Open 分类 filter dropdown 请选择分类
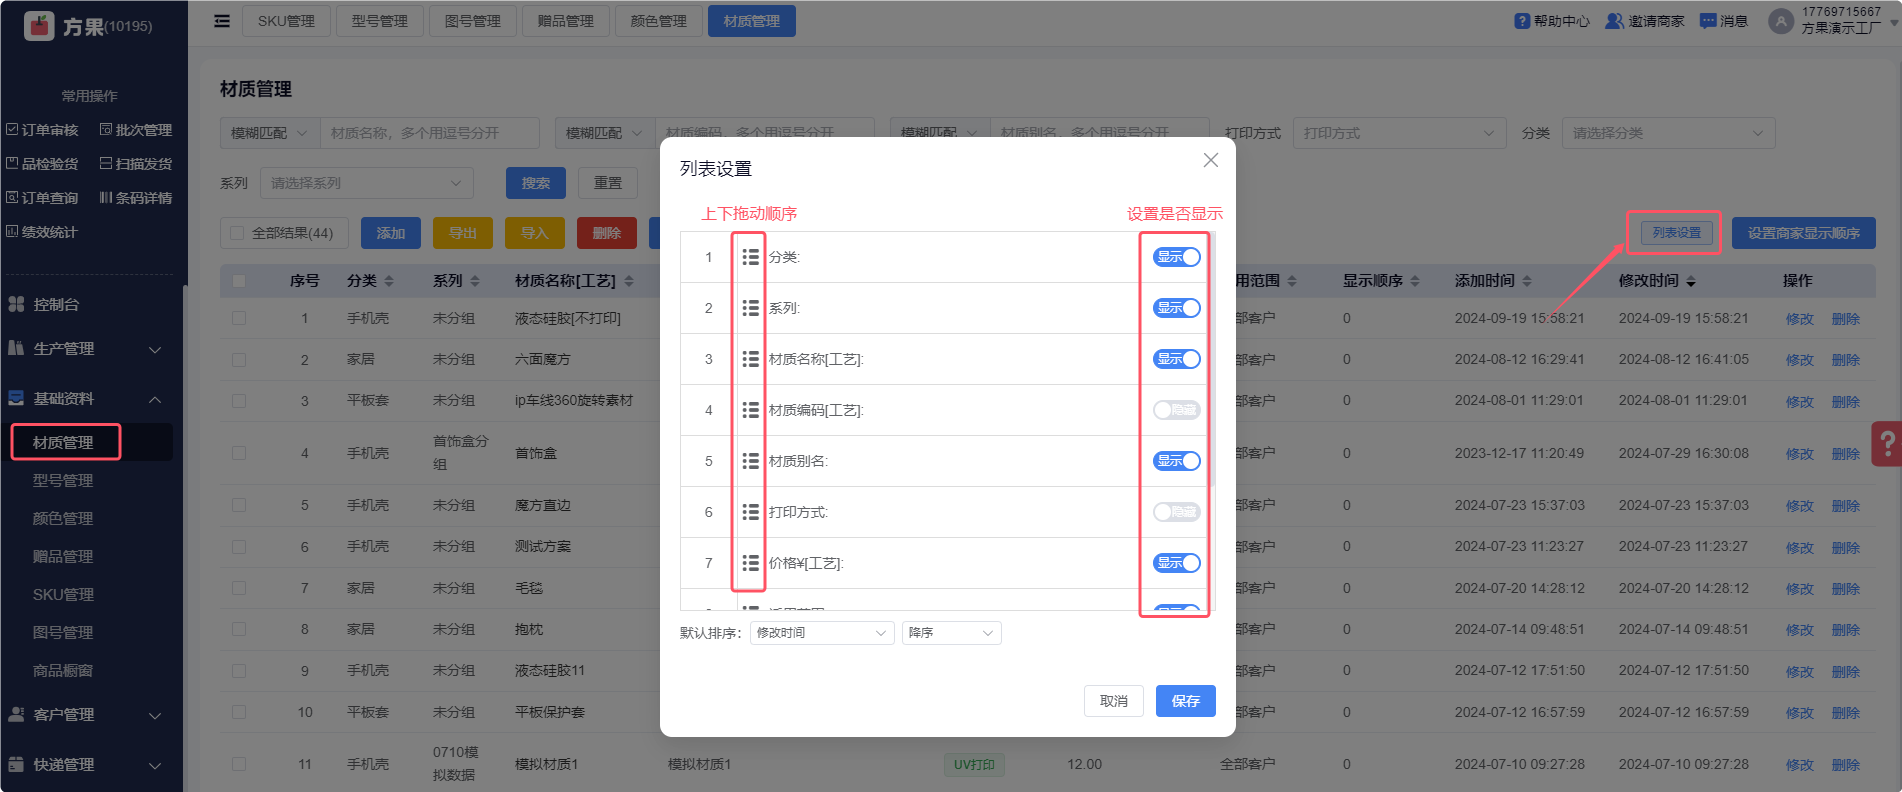The height and width of the screenshot is (792, 1902). (x=1668, y=133)
